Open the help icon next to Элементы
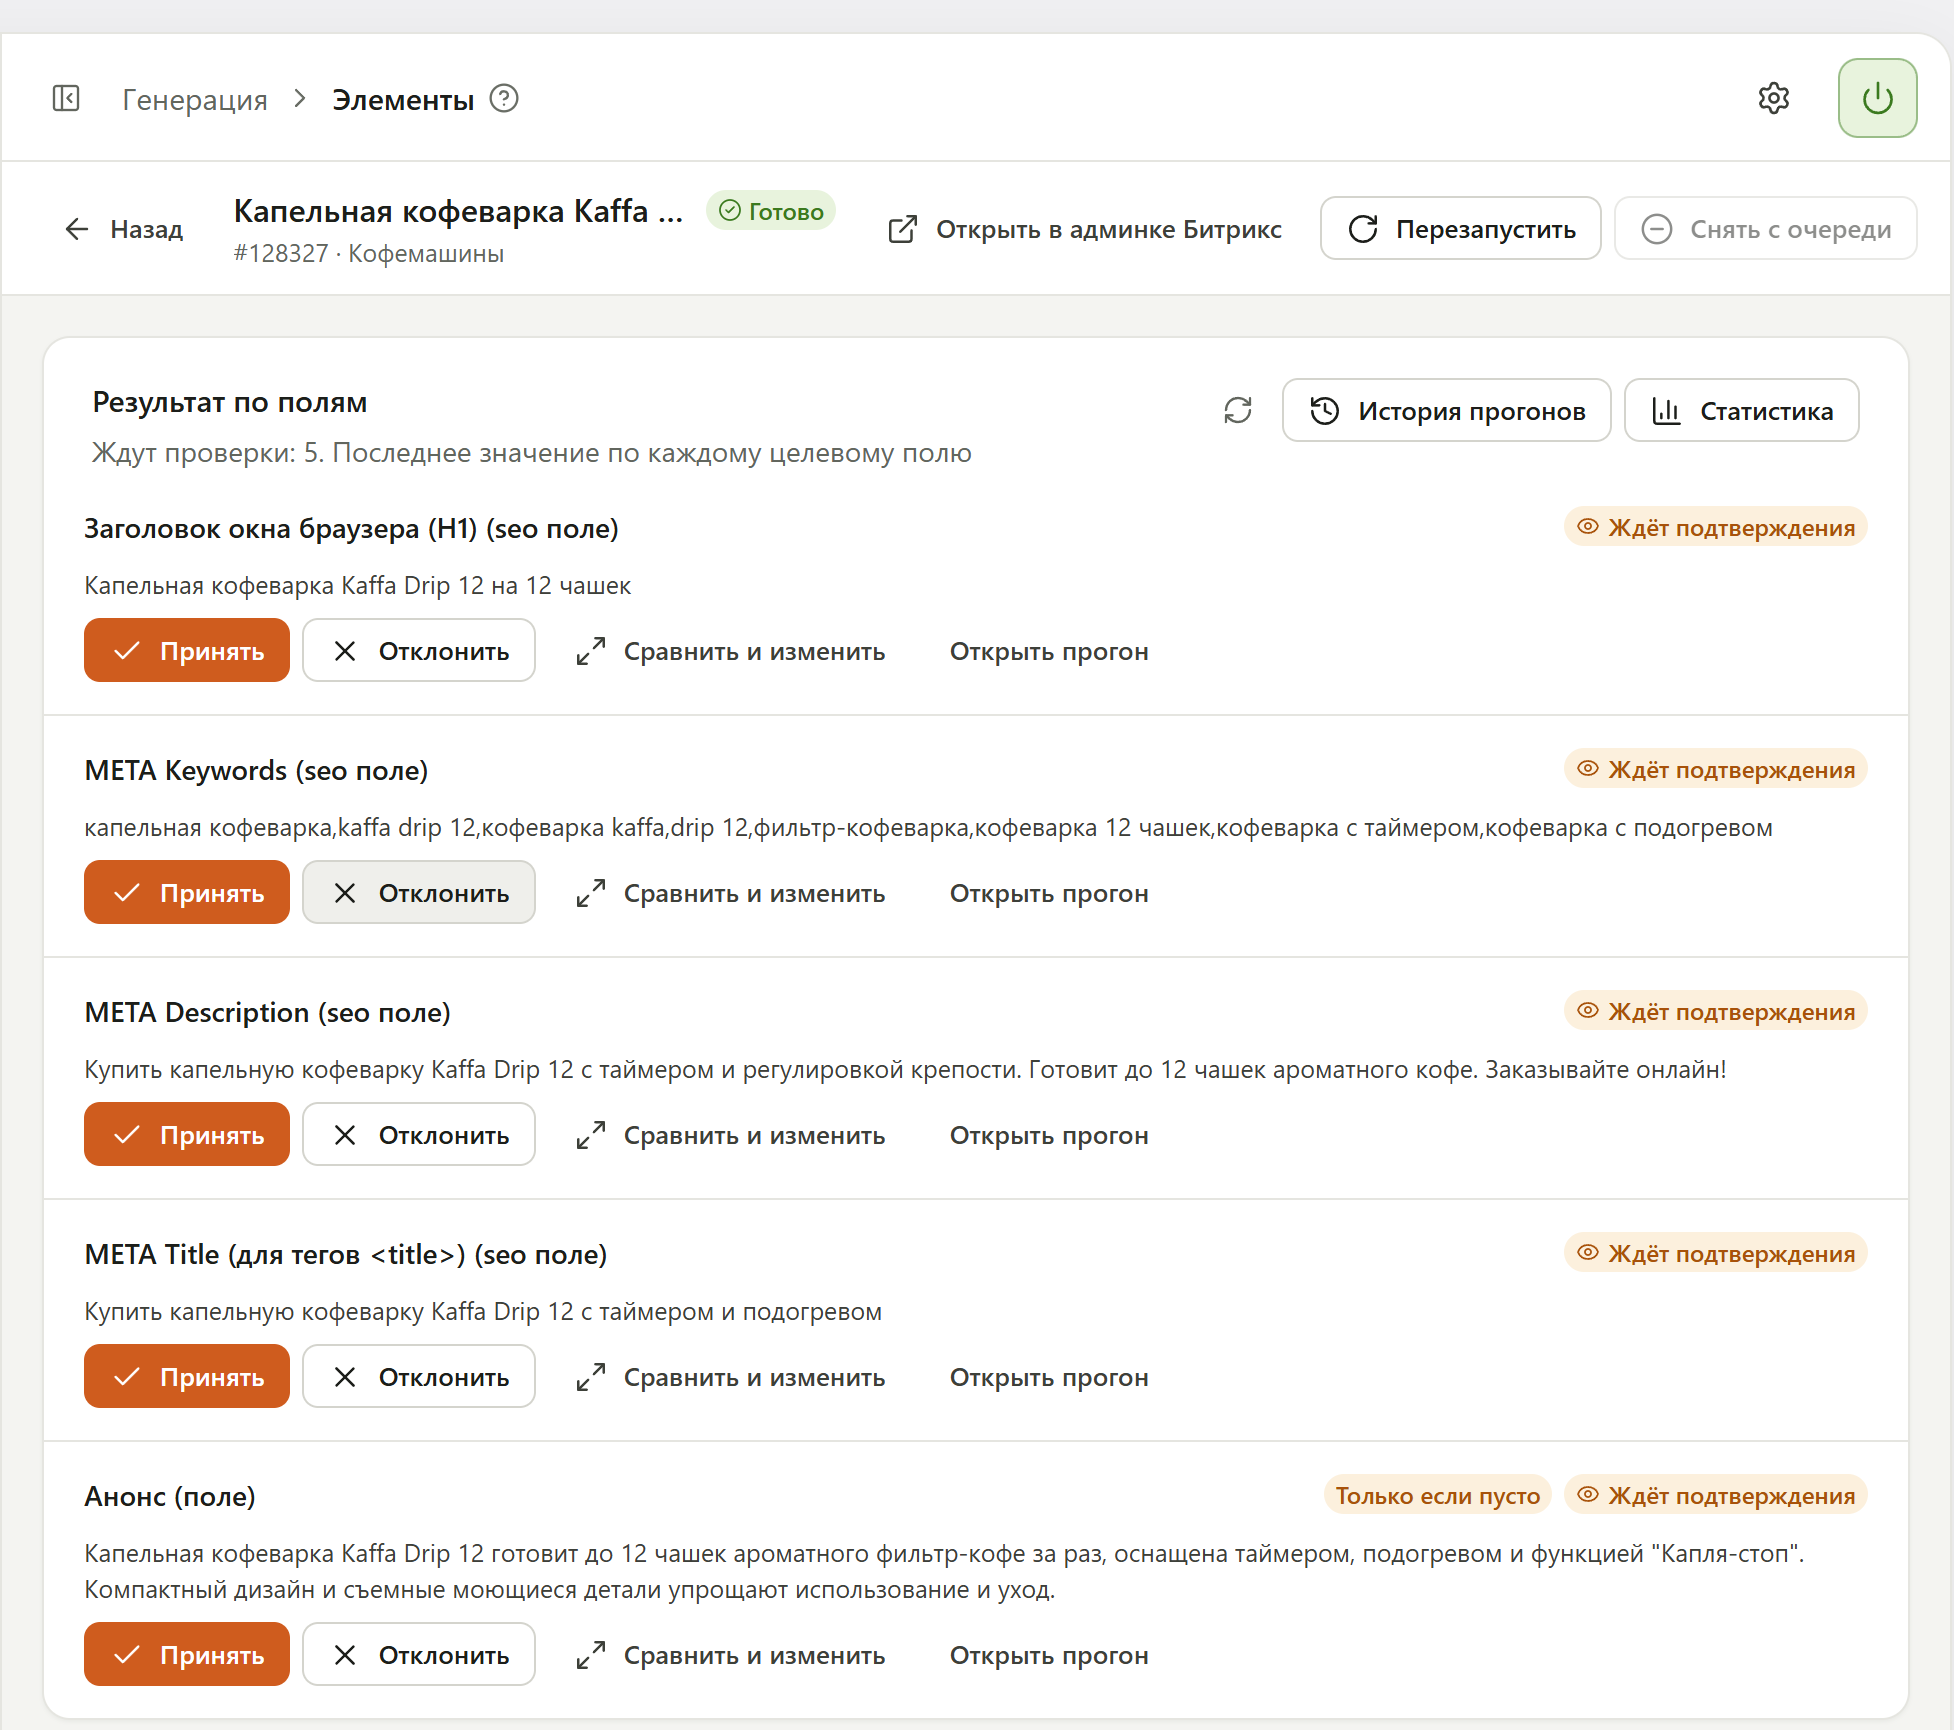Image resolution: width=1954 pixels, height=1730 pixels. point(504,99)
